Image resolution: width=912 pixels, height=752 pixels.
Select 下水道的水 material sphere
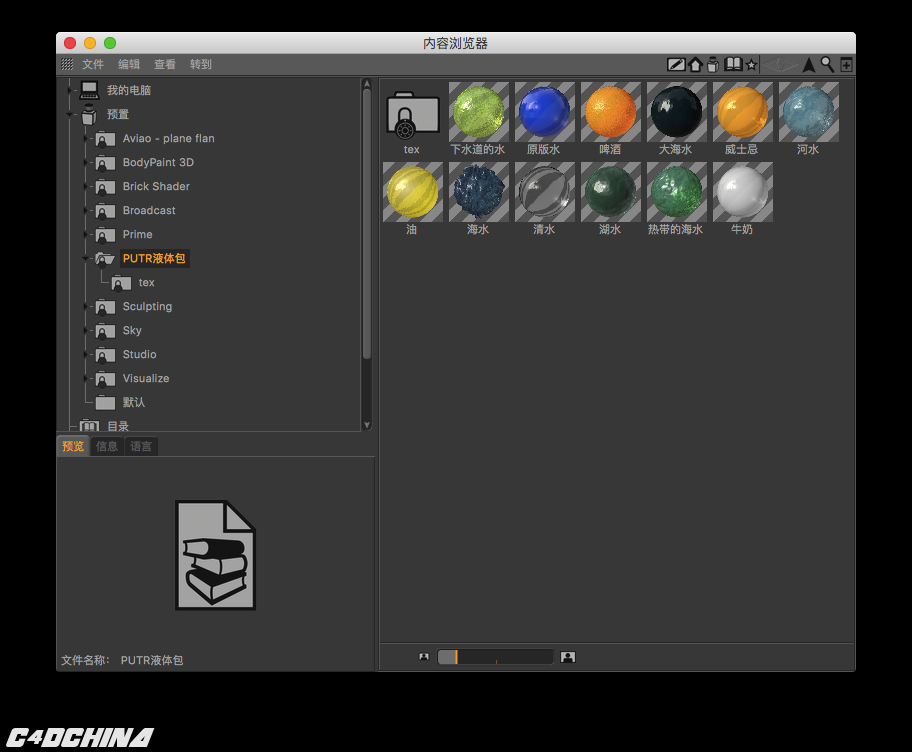tap(479, 112)
